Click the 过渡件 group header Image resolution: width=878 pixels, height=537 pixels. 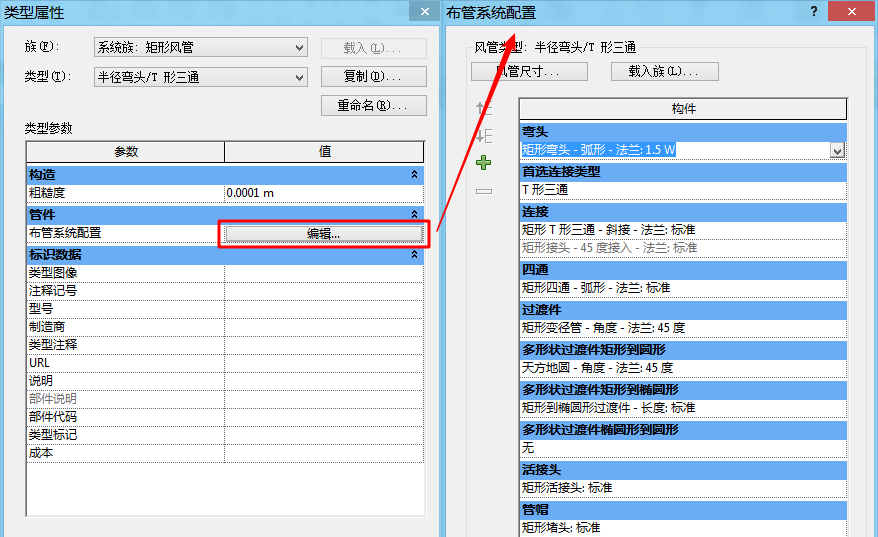point(683,310)
